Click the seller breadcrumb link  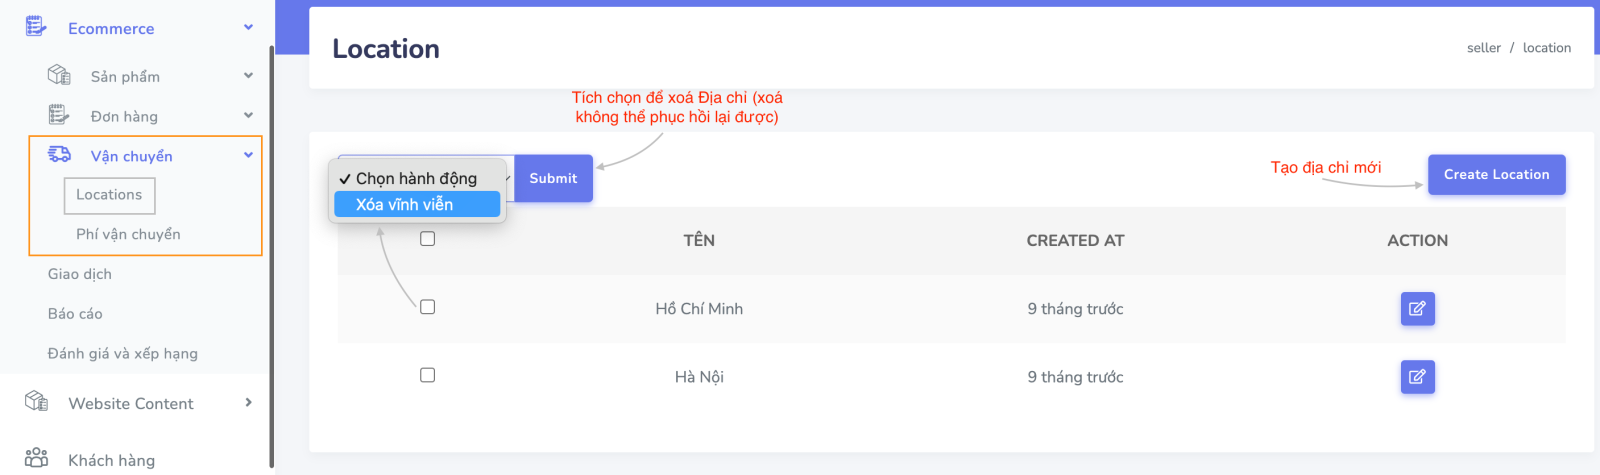coord(1483,48)
